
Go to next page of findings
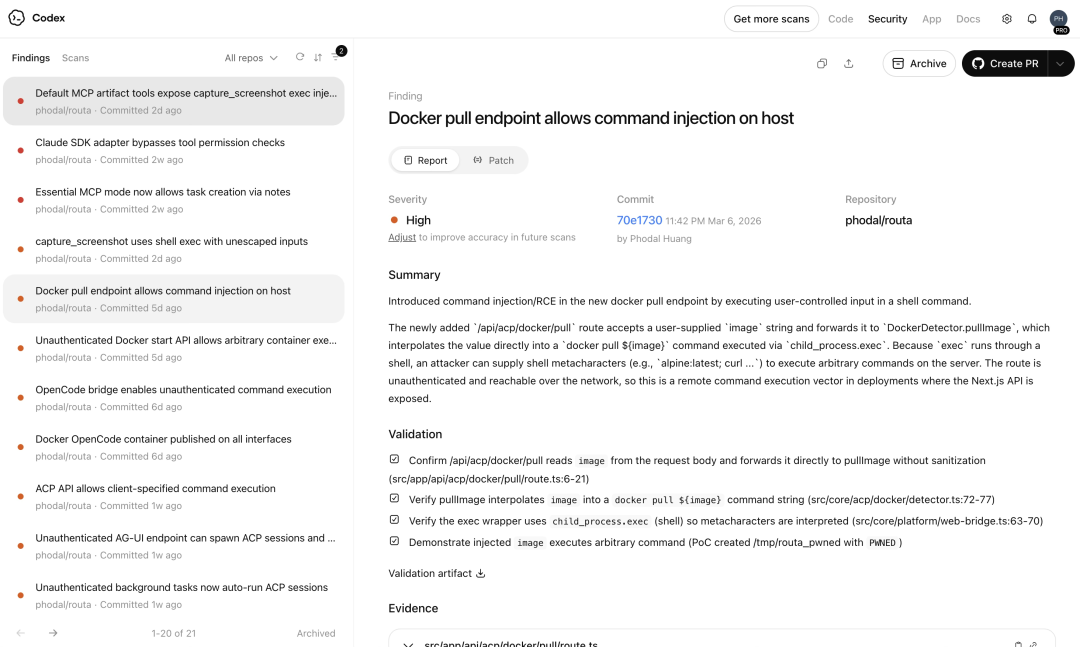(x=53, y=633)
